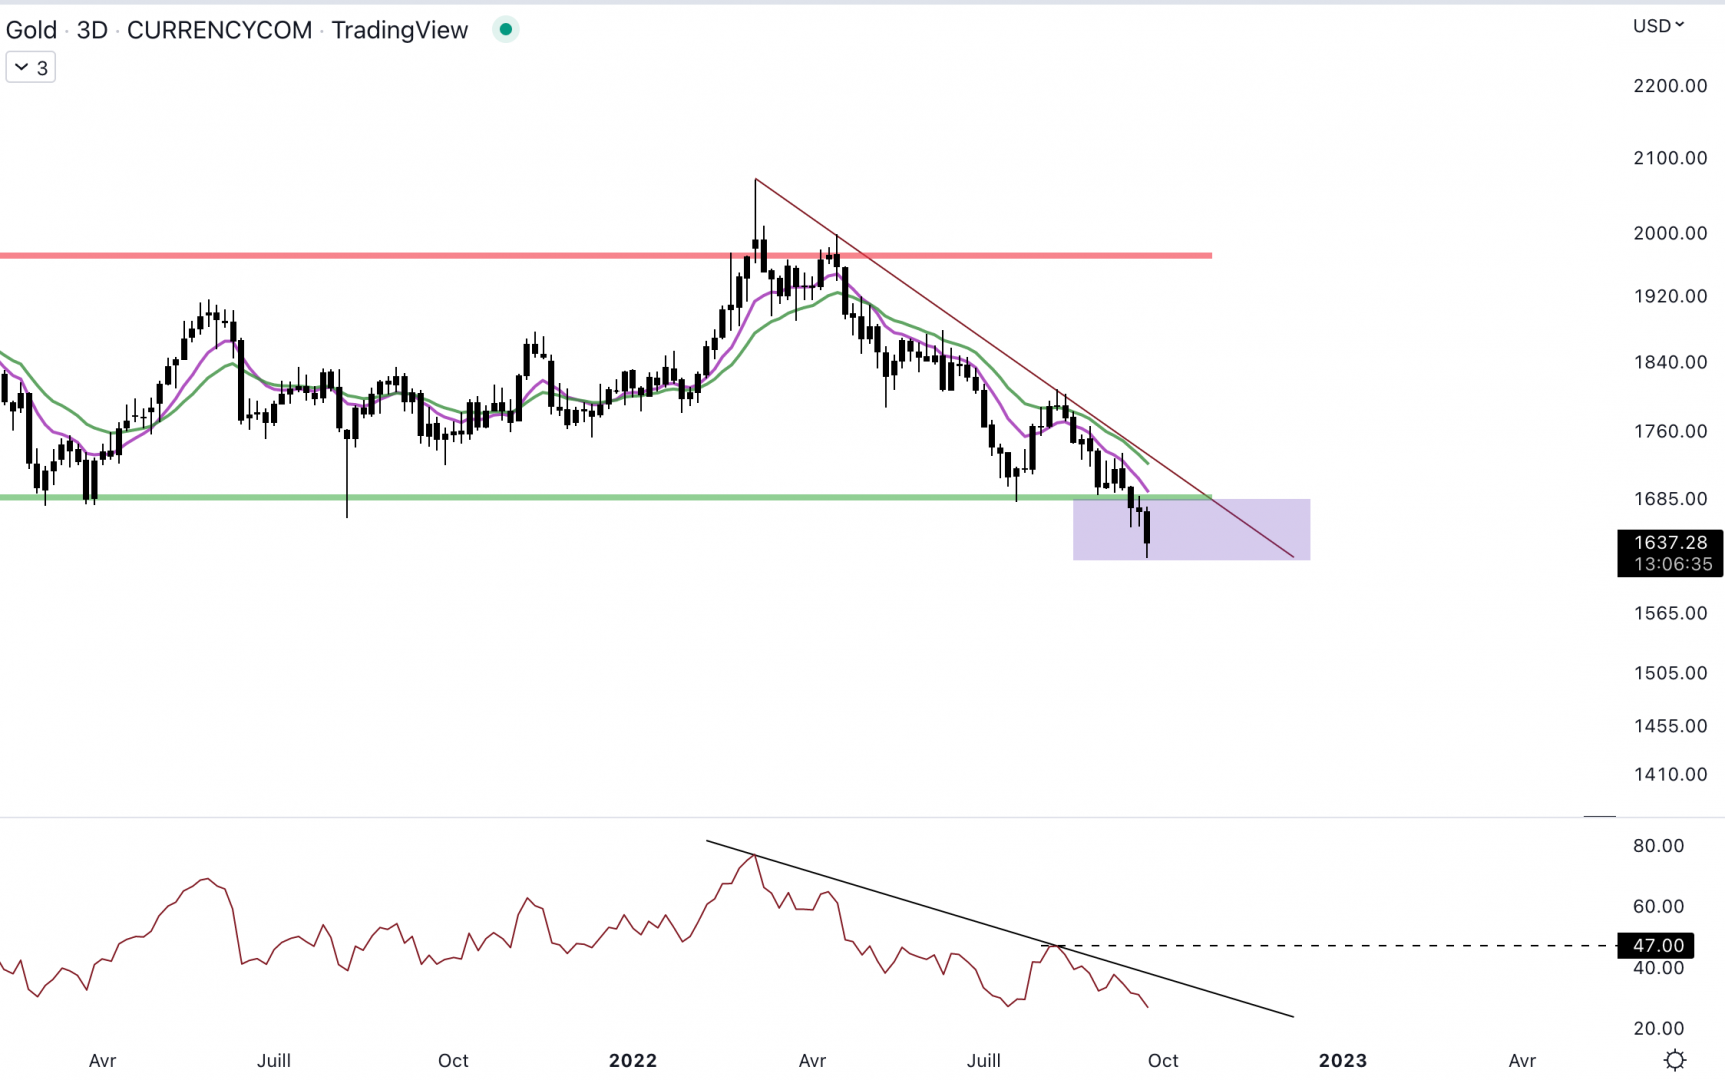This screenshot has width=1725, height=1080.
Task: Click the 1505.00 price axis label
Action: click(1670, 673)
